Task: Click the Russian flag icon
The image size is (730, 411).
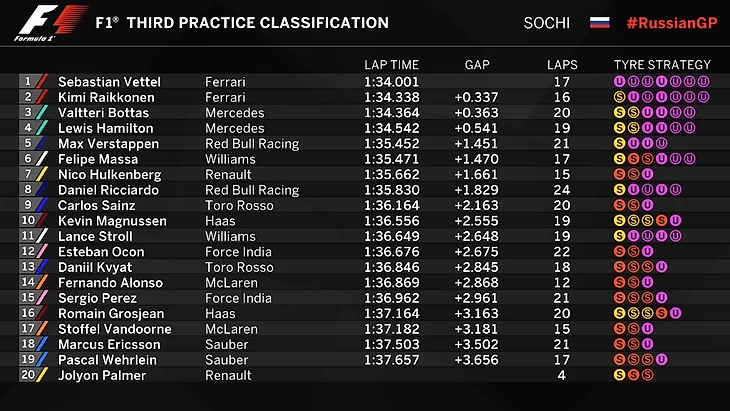Action: click(599, 22)
